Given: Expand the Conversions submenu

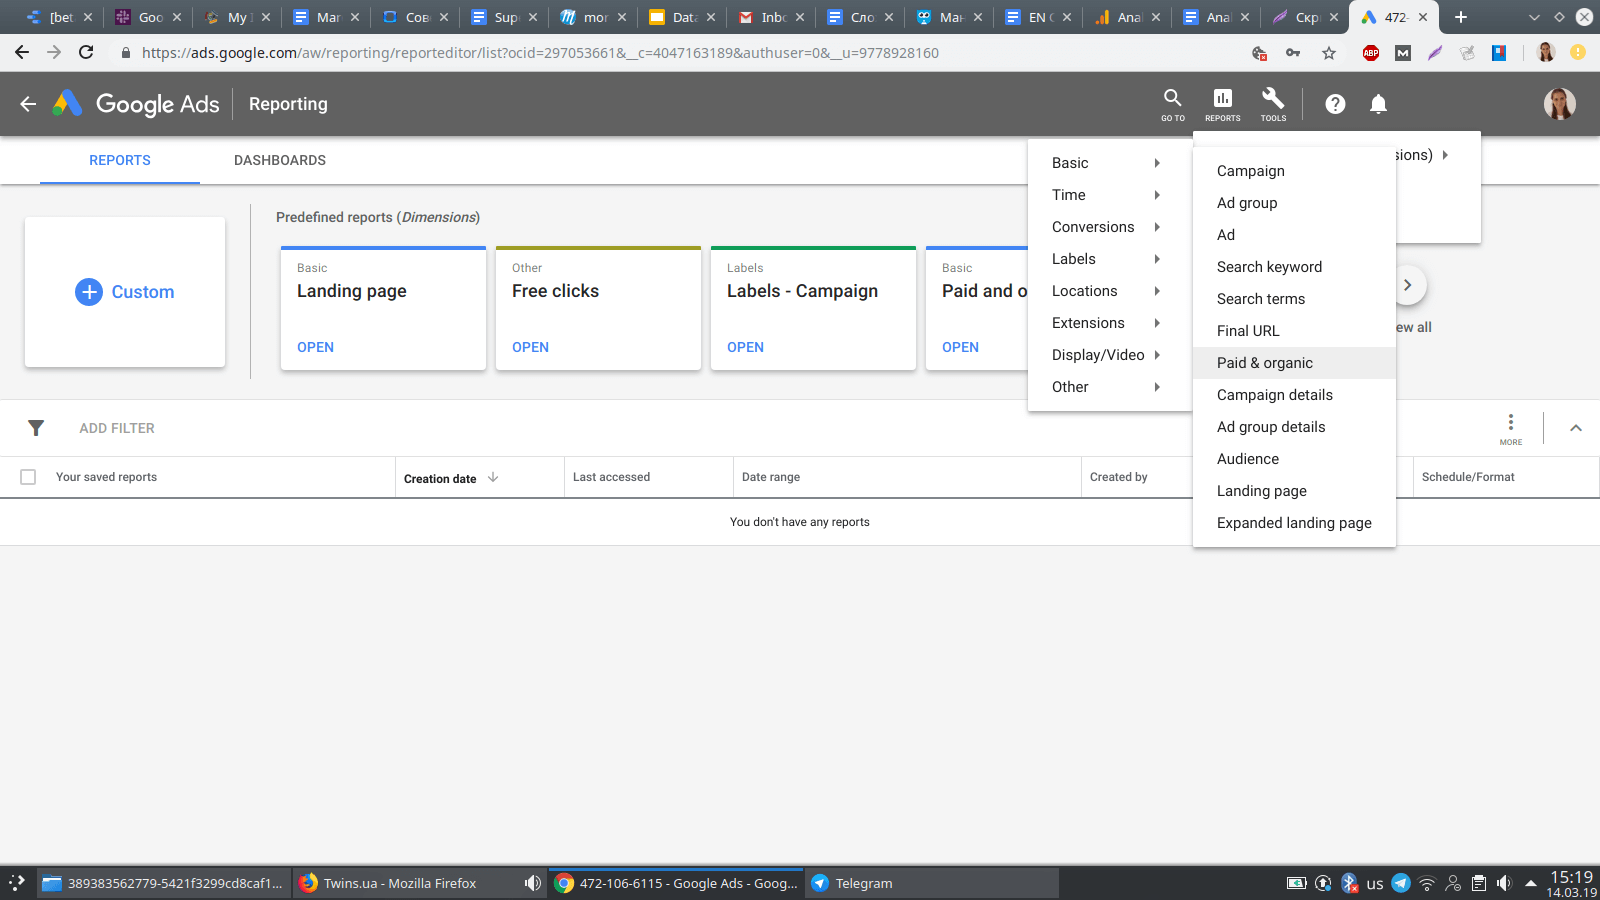Looking at the screenshot, I should (x=1109, y=227).
